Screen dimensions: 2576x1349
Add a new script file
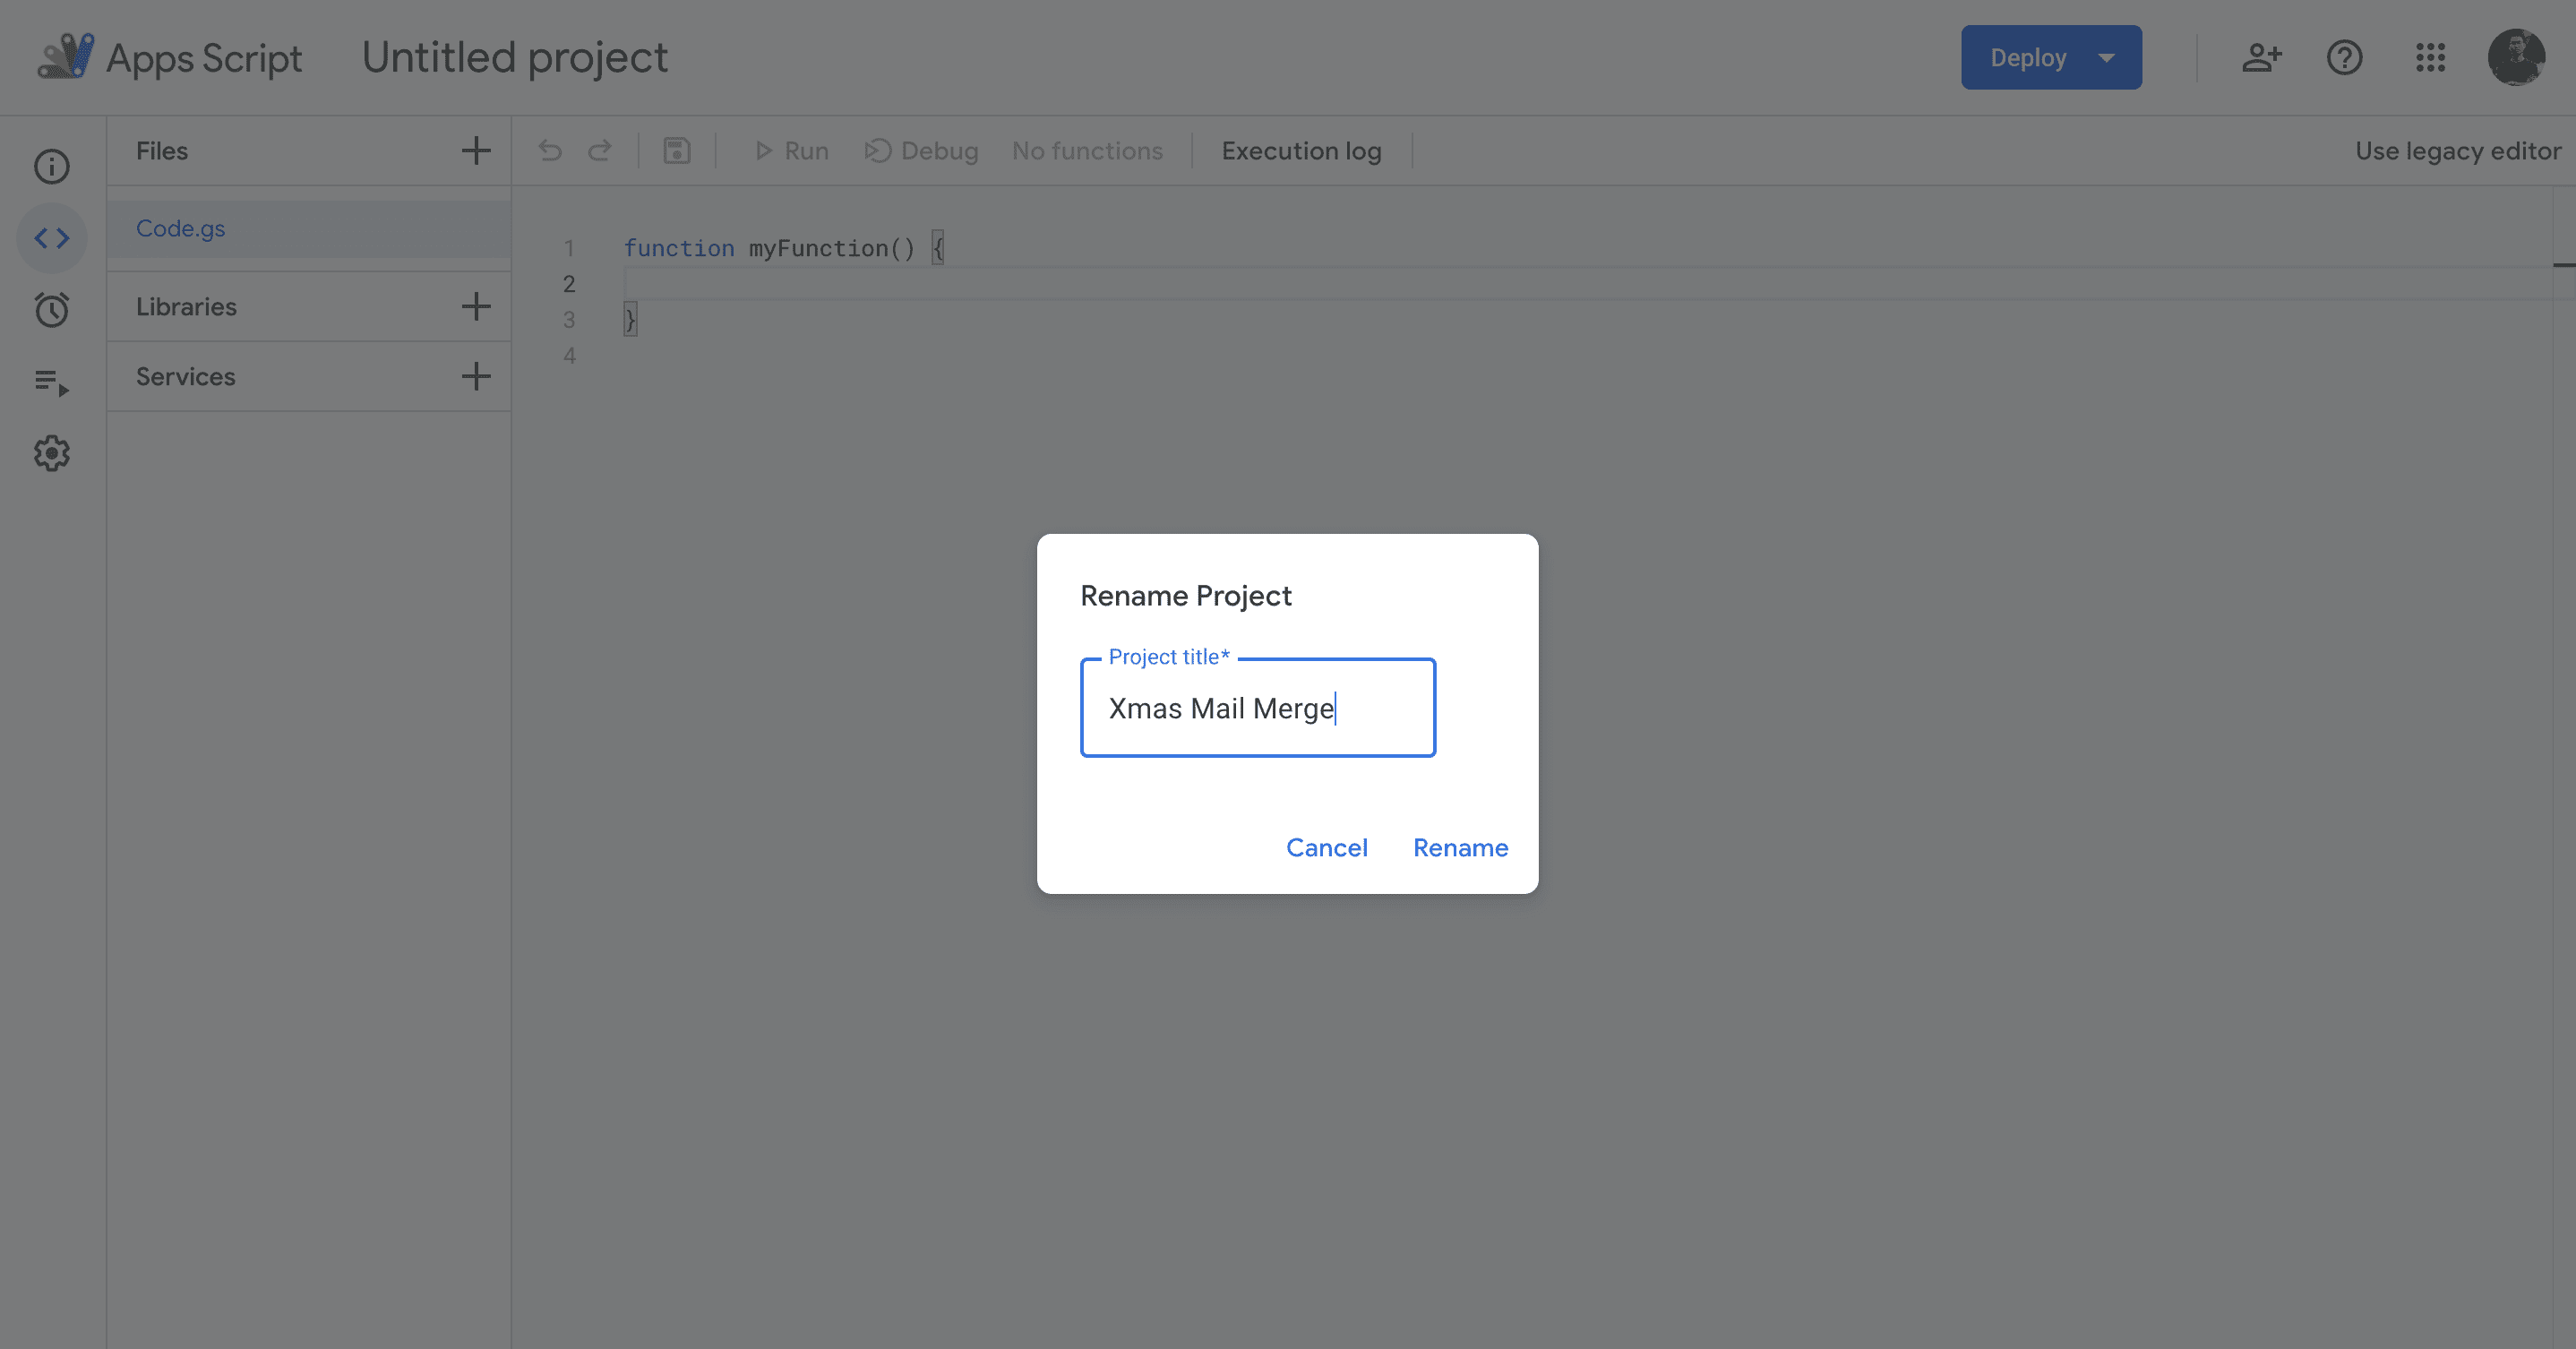tap(476, 150)
